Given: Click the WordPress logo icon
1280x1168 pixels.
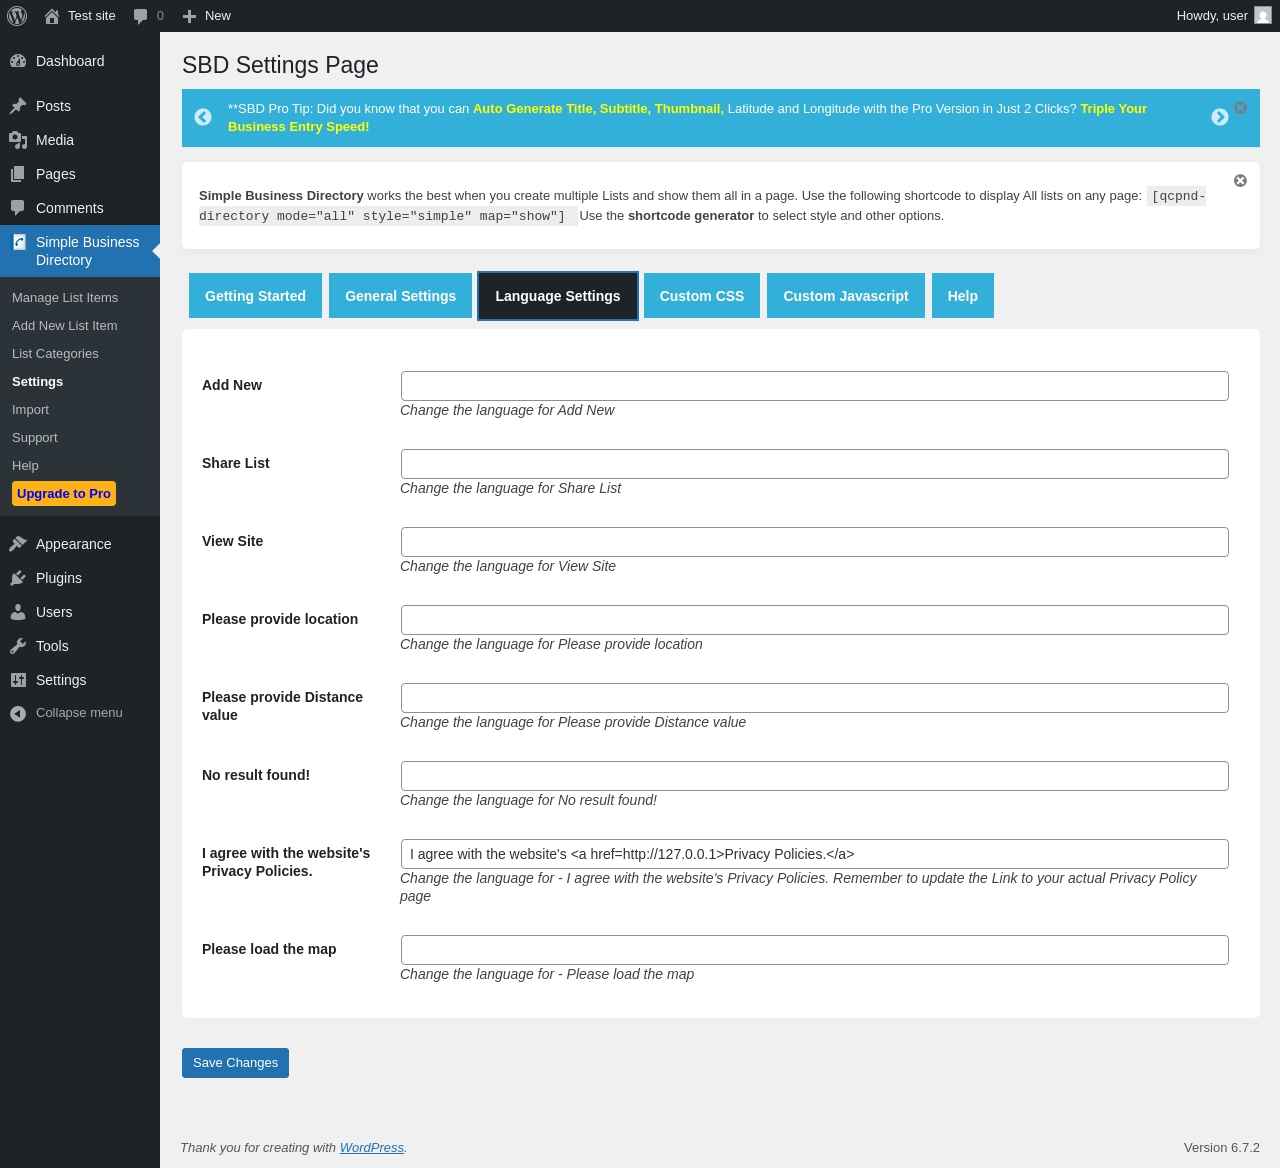Looking at the screenshot, I should point(17,16).
